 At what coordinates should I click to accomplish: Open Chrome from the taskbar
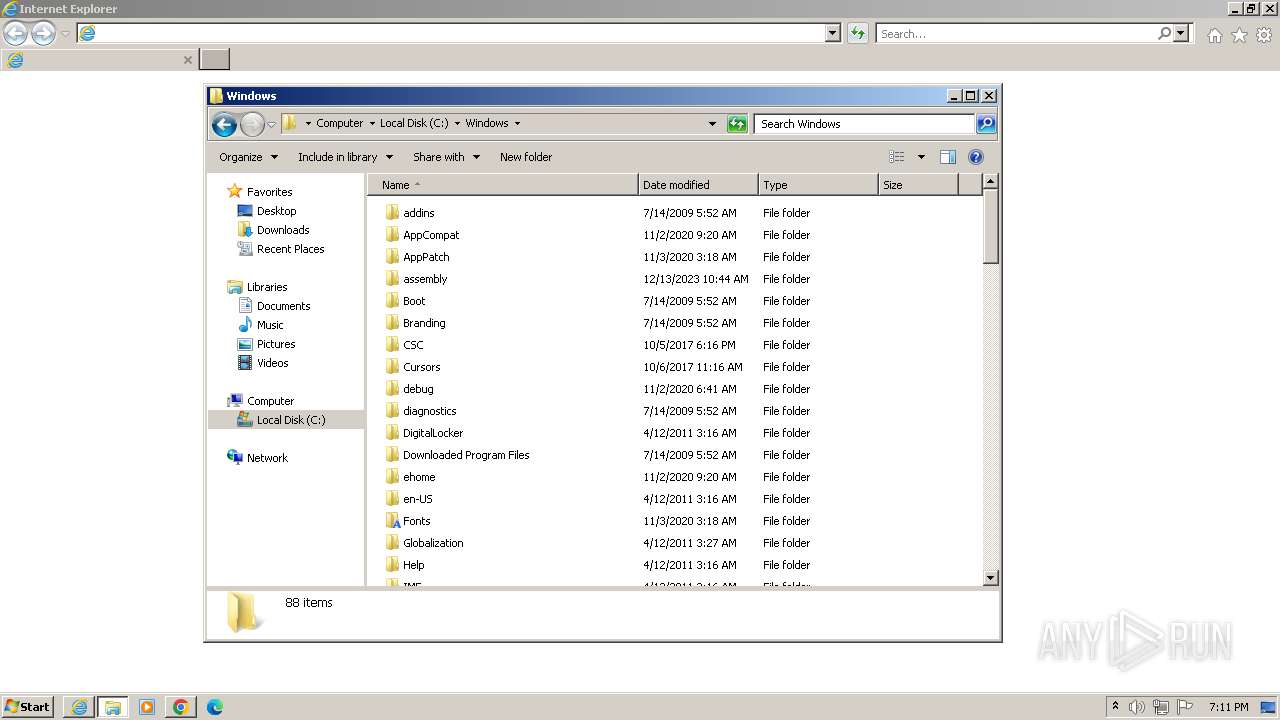[x=181, y=707]
